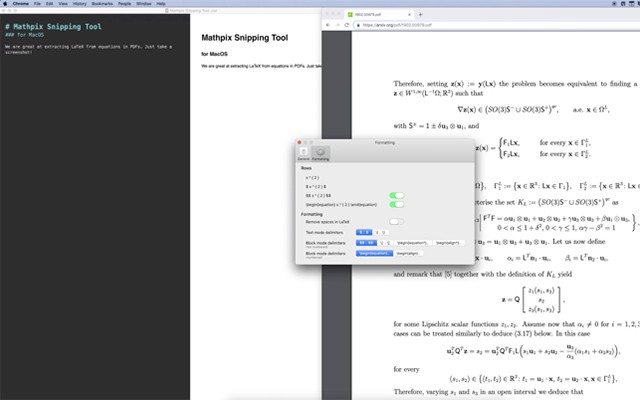Viewport: 640px width, 400px height.
Task: Toggle the \begin{equation} row switch
Action: [x=396, y=204]
